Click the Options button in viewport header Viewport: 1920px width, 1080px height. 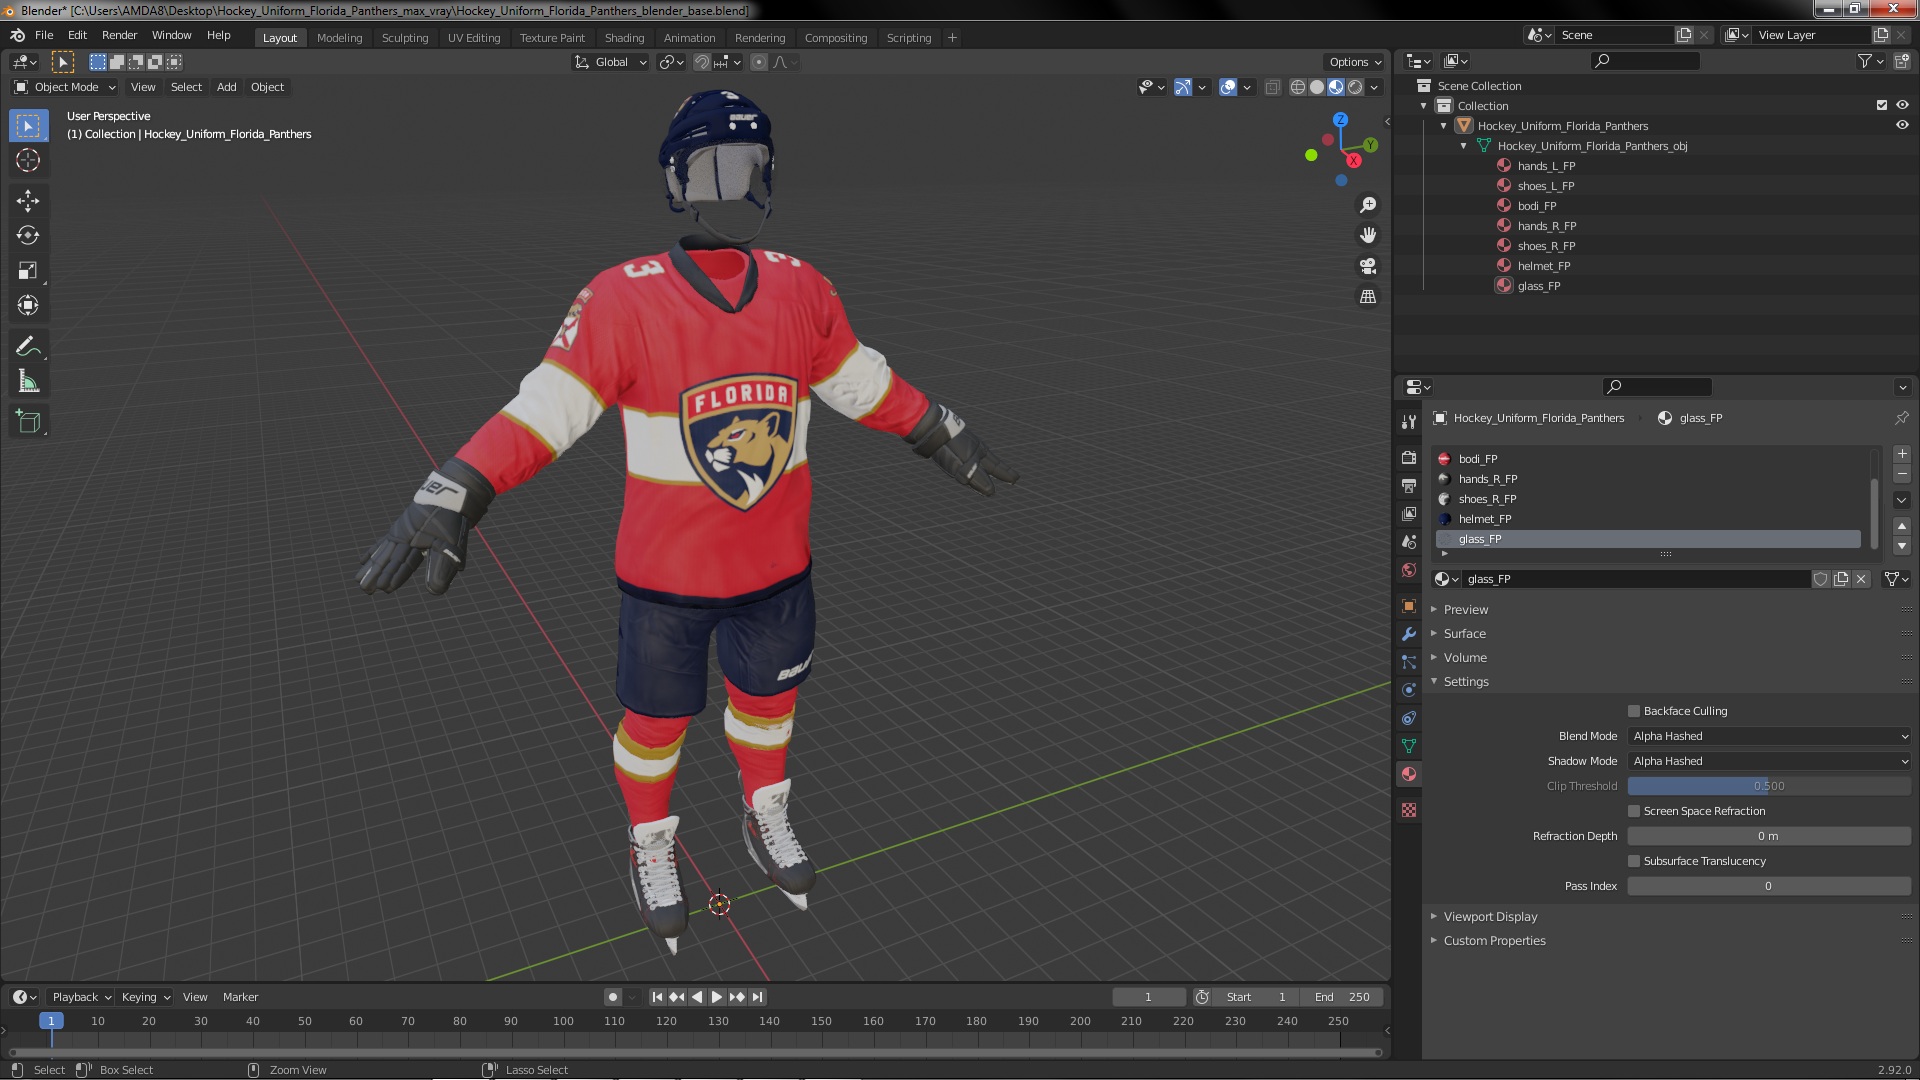[x=1355, y=62]
